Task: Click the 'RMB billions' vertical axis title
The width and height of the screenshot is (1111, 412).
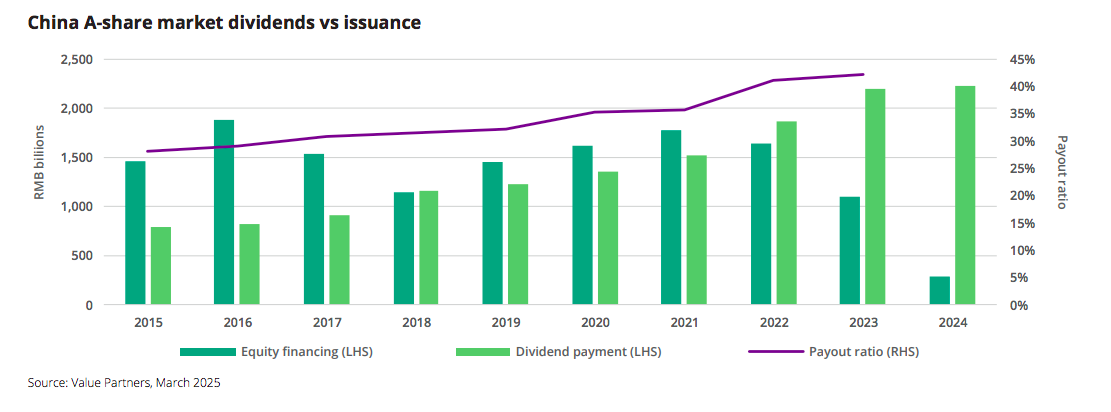Action: [x=40, y=163]
